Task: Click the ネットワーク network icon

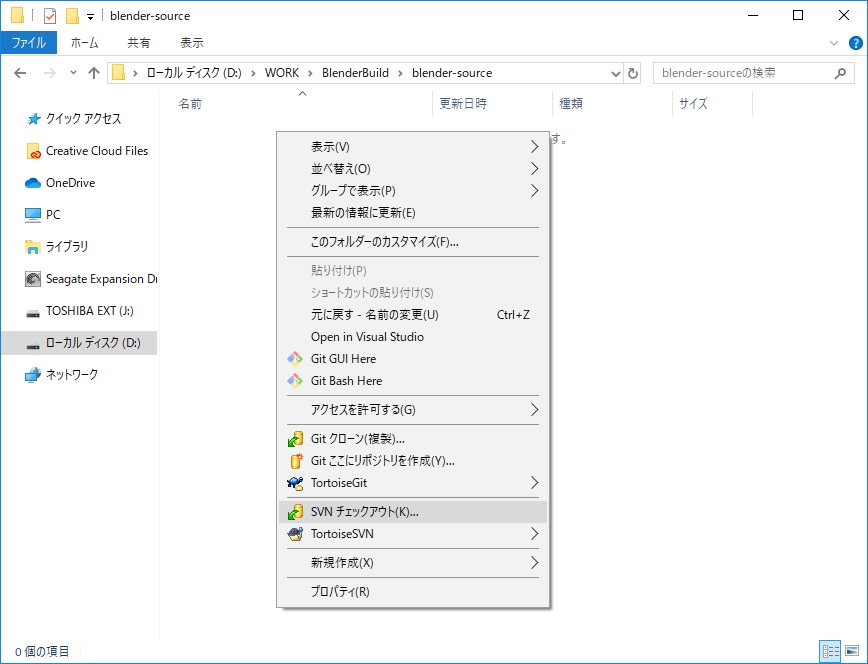Action: click(33, 375)
